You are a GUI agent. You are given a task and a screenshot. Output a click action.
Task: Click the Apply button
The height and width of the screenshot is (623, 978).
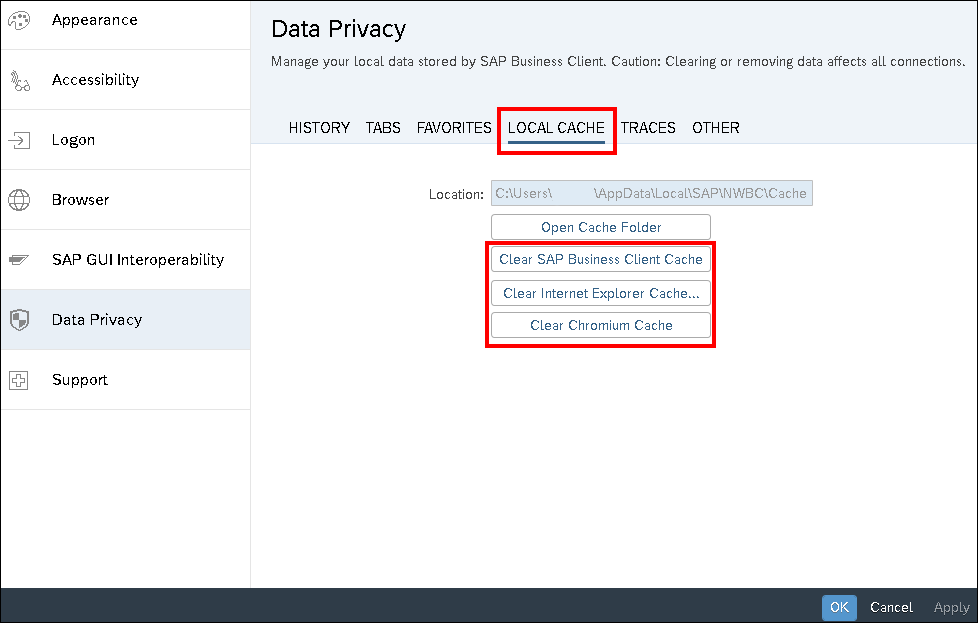[x=951, y=607]
